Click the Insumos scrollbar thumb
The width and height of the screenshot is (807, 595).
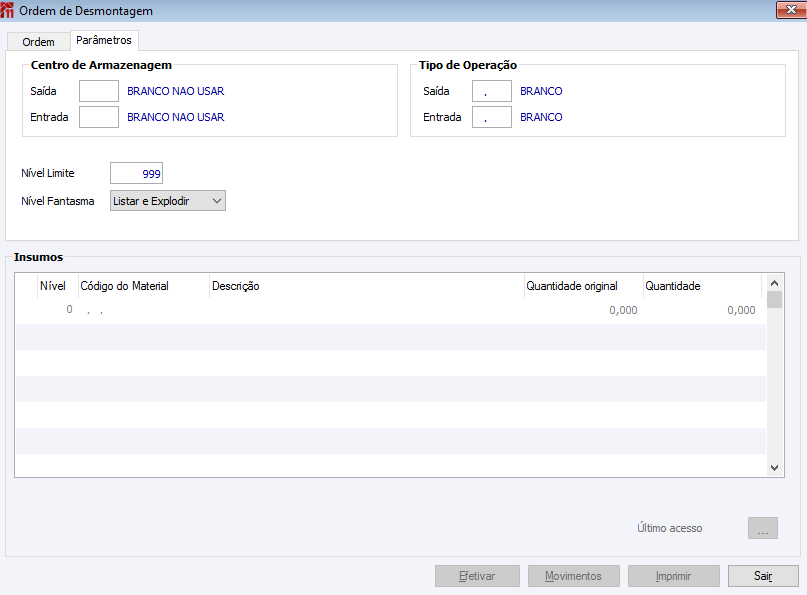click(x=775, y=300)
